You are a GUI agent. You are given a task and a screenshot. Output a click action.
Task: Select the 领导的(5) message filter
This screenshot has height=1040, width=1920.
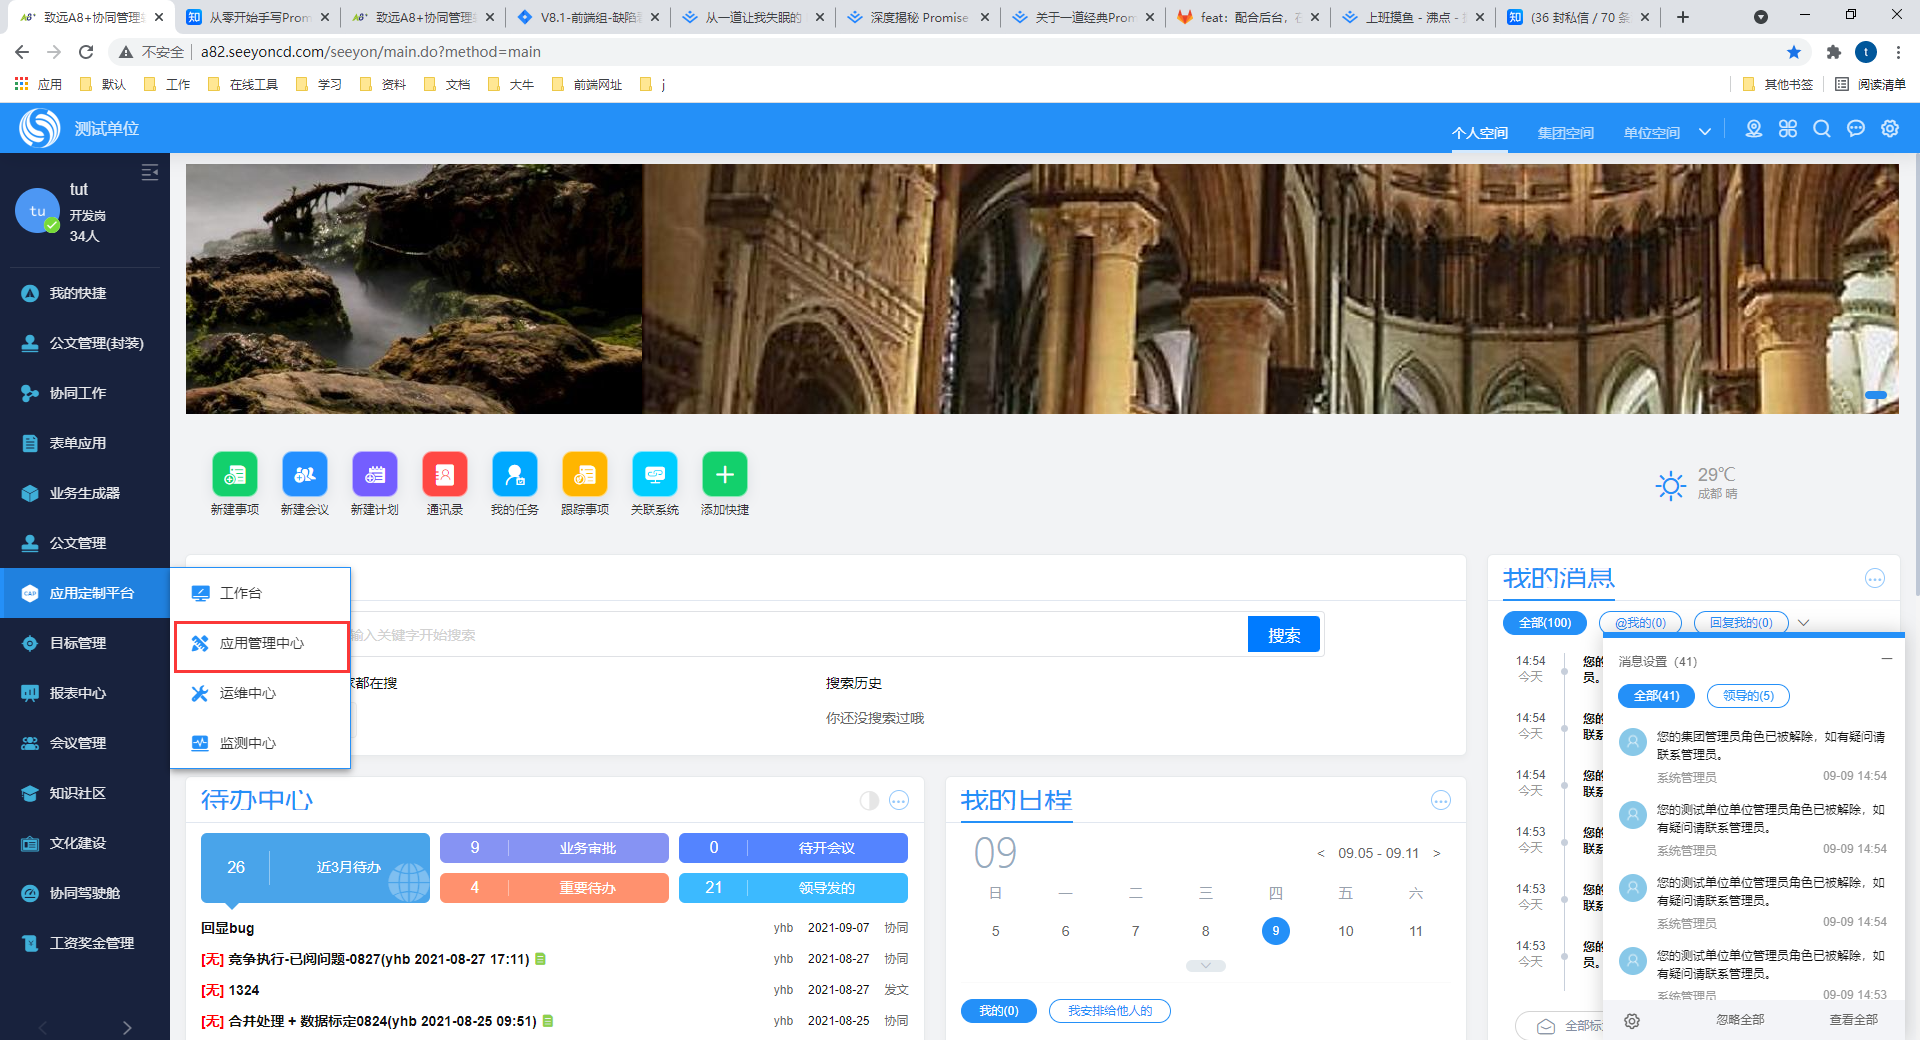click(1747, 696)
